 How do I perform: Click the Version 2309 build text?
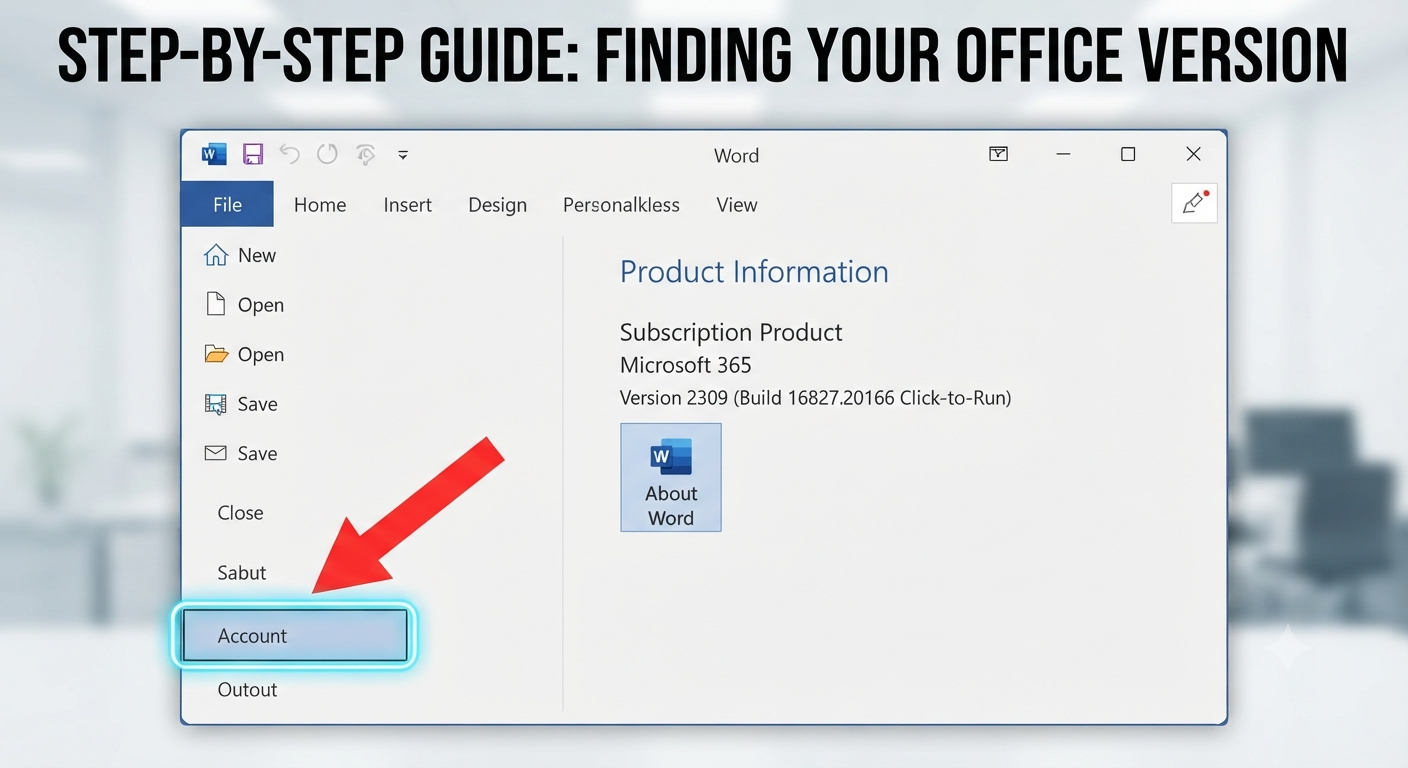tap(816, 398)
